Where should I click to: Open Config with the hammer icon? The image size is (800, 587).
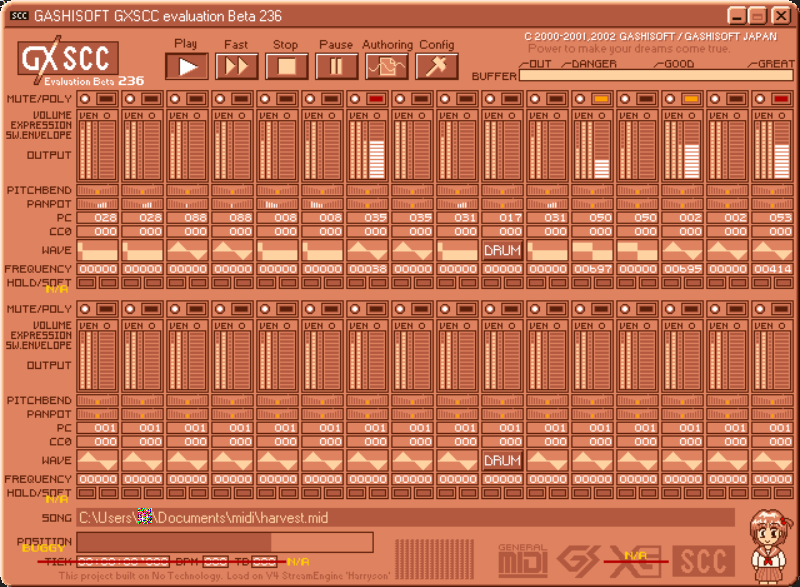pos(436,66)
